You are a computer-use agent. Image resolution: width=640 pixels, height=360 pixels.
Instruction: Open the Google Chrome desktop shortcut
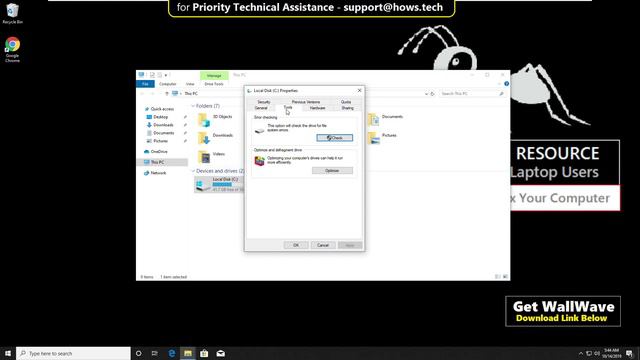pyautogui.click(x=12, y=49)
